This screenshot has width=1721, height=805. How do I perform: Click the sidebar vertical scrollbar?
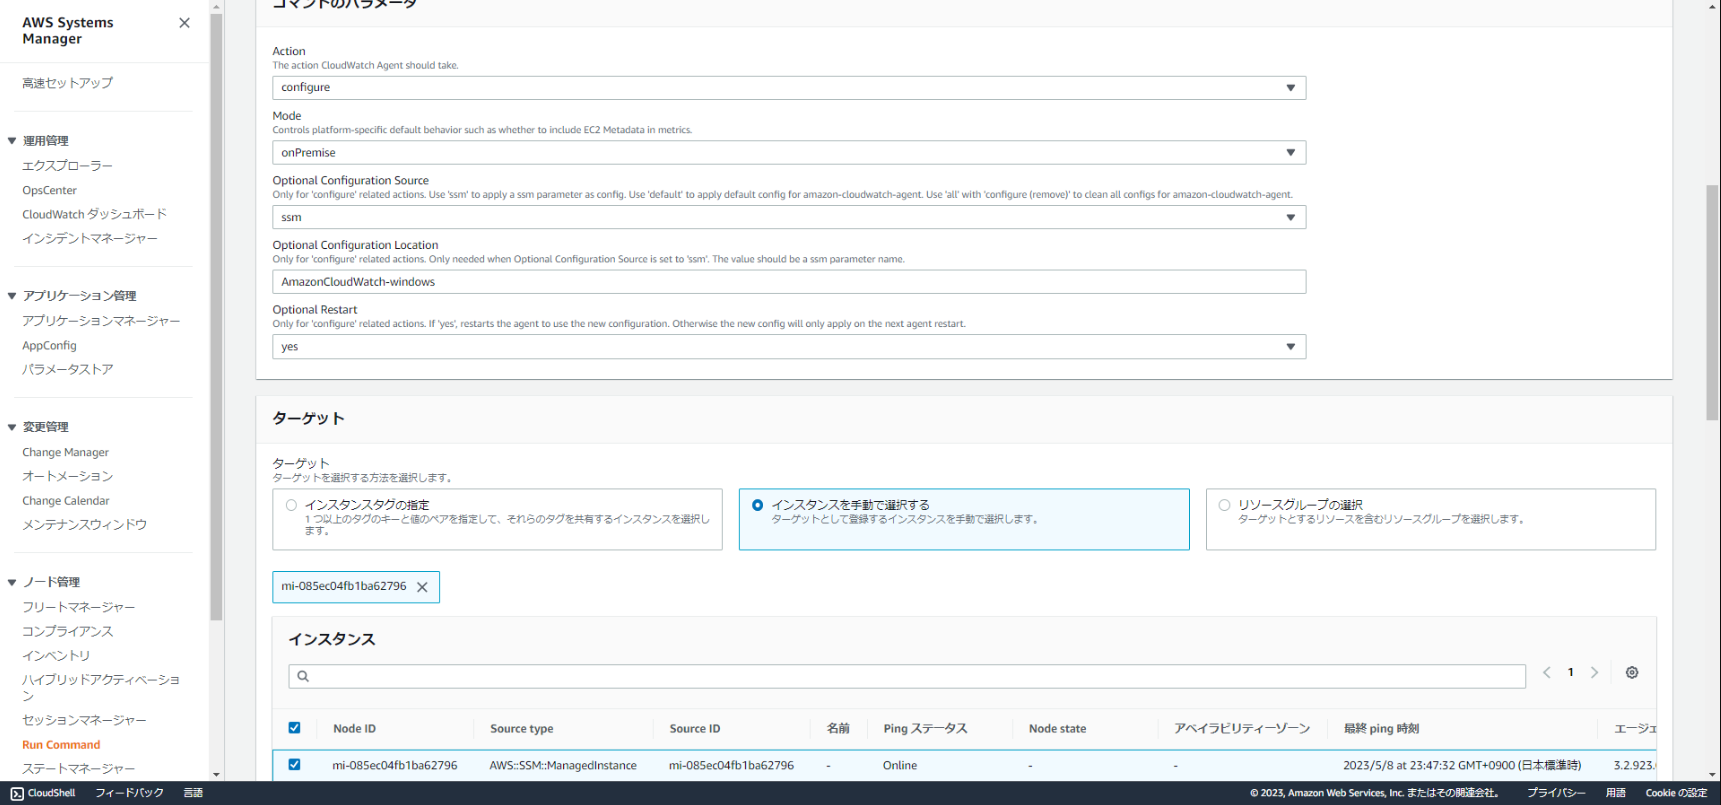[216, 318]
